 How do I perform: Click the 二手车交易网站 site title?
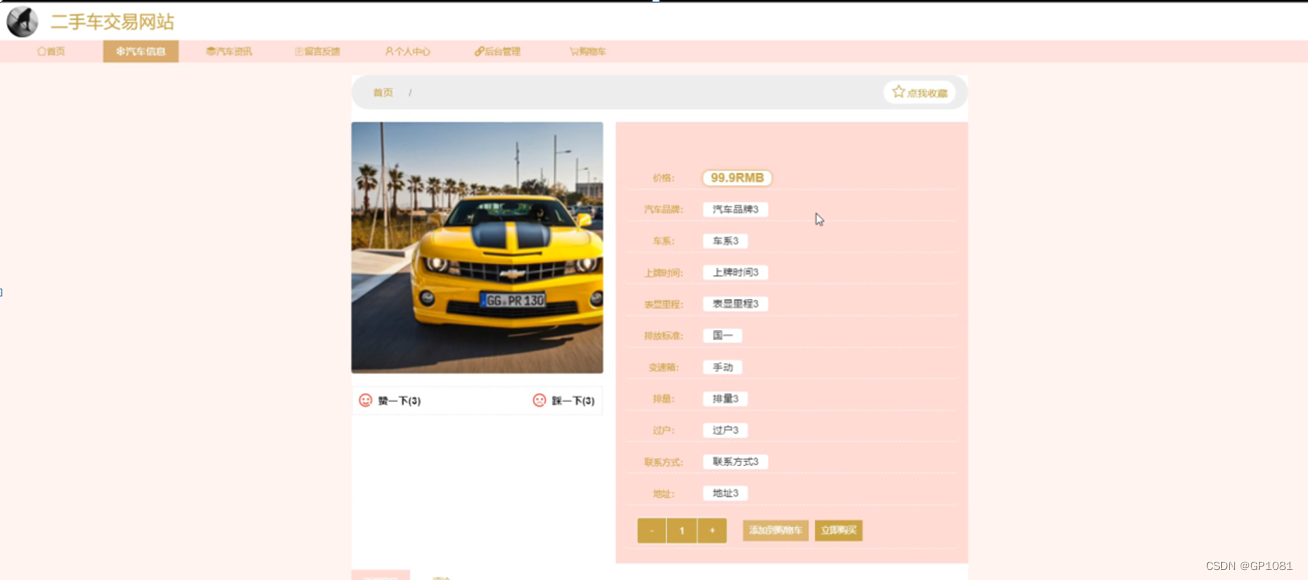[112, 22]
